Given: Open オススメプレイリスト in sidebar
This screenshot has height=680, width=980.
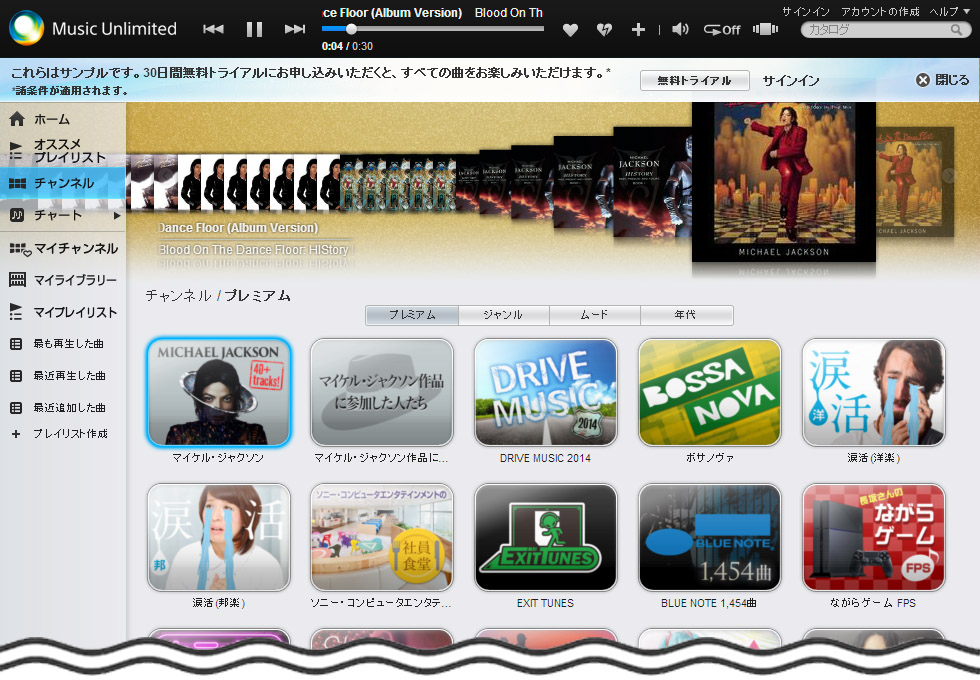Looking at the screenshot, I should click(62, 151).
